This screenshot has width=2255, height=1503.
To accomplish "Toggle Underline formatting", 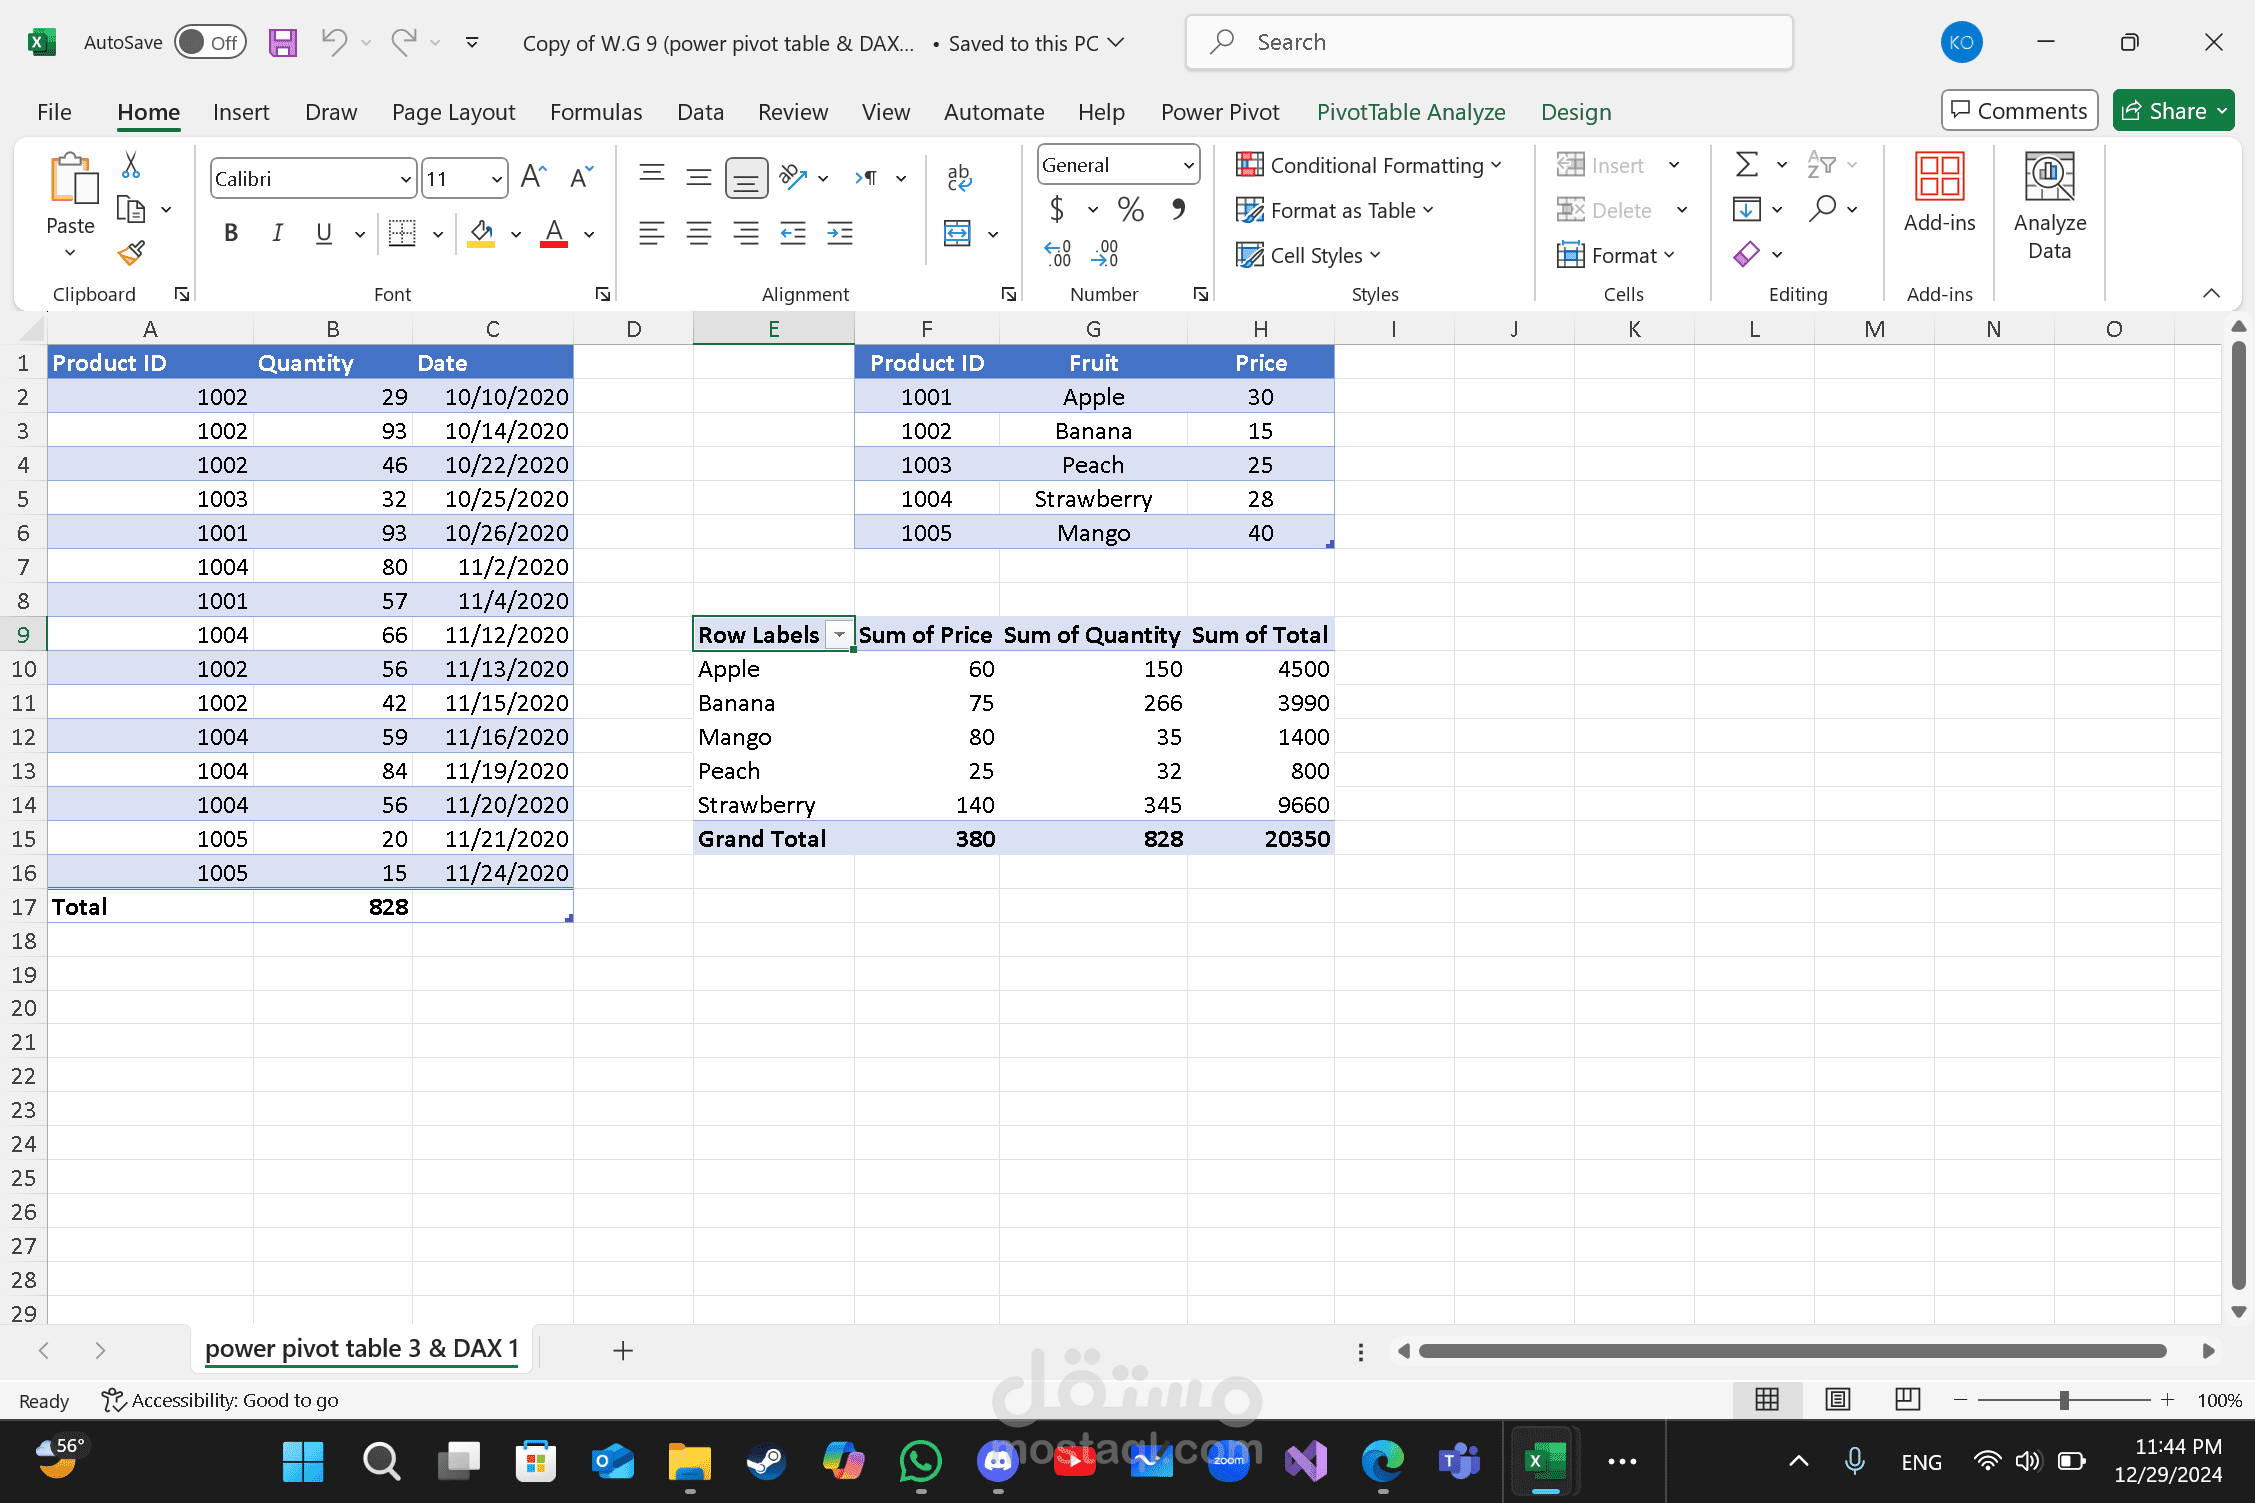I will tap(323, 233).
